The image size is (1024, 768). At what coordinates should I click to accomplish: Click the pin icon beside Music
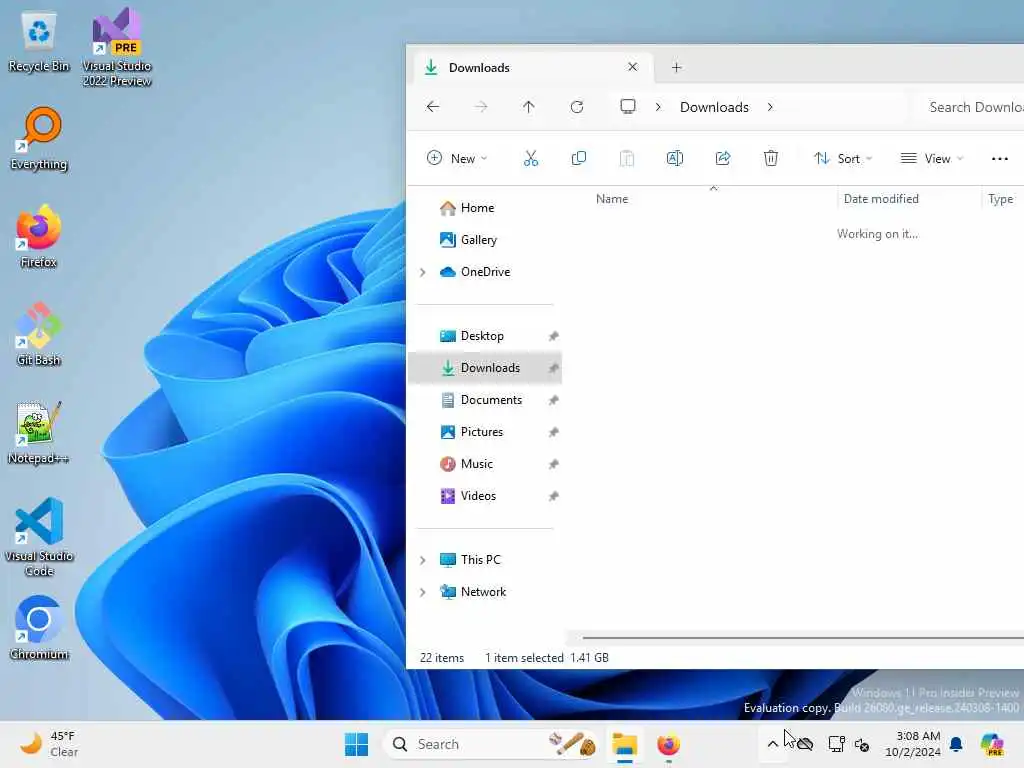[x=553, y=464]
